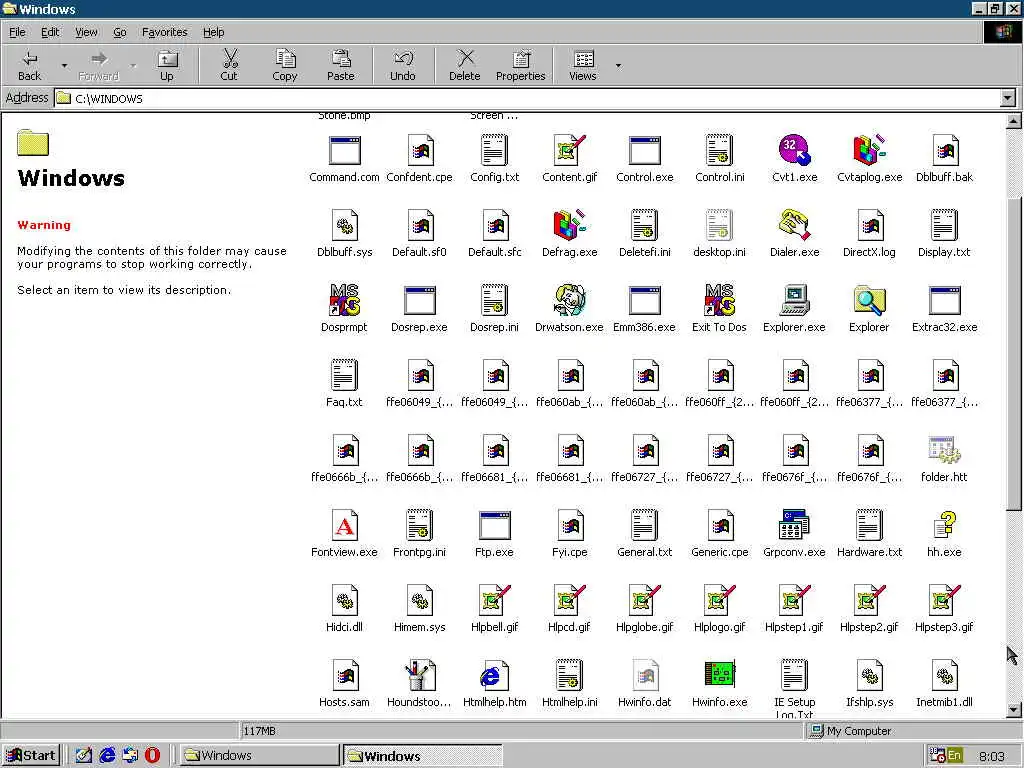Select the Hardware.txt file
The image size is (1024, 768).
(869, 526)
